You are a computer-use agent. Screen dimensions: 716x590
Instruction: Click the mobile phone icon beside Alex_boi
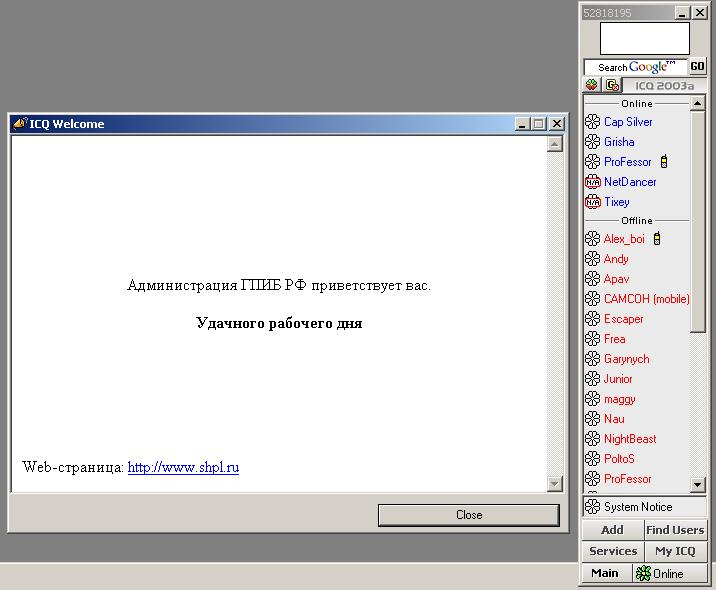(657, 239)
